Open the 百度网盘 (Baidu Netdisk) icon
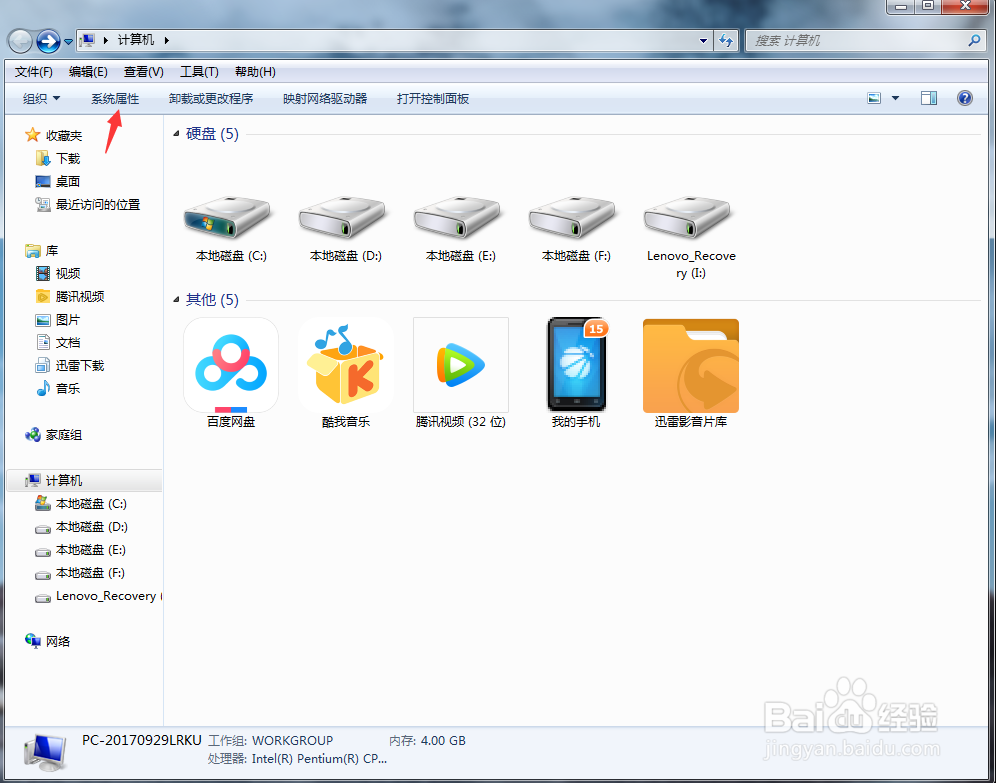This screenshot has width=996, height=783. (231, 365)
